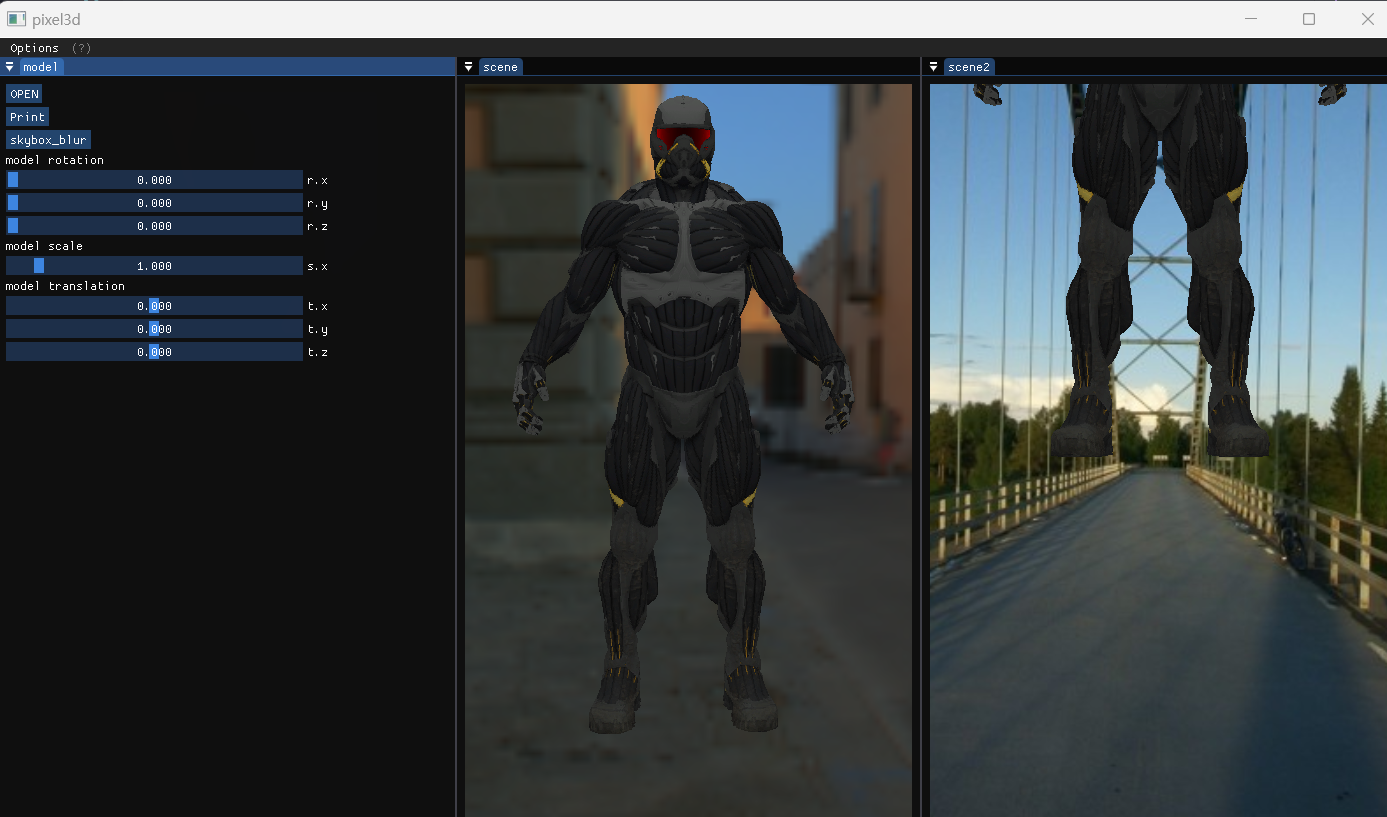The image size is (1387, 817).
Task: Click the t.z label text
Action: click(x=317, y=352)
